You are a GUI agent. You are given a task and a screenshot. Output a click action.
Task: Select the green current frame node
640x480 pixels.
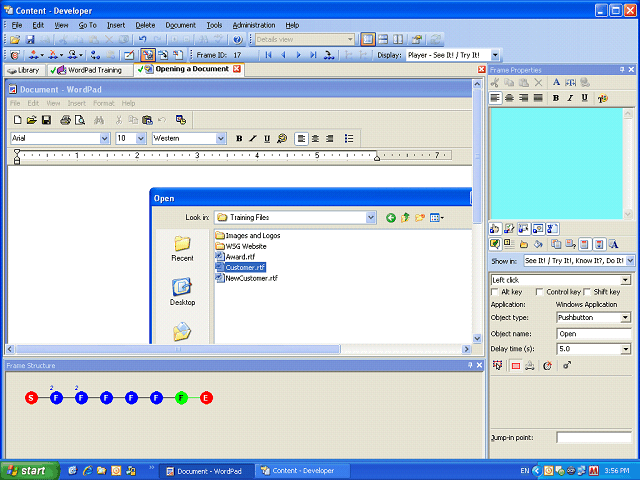[181, 398]
